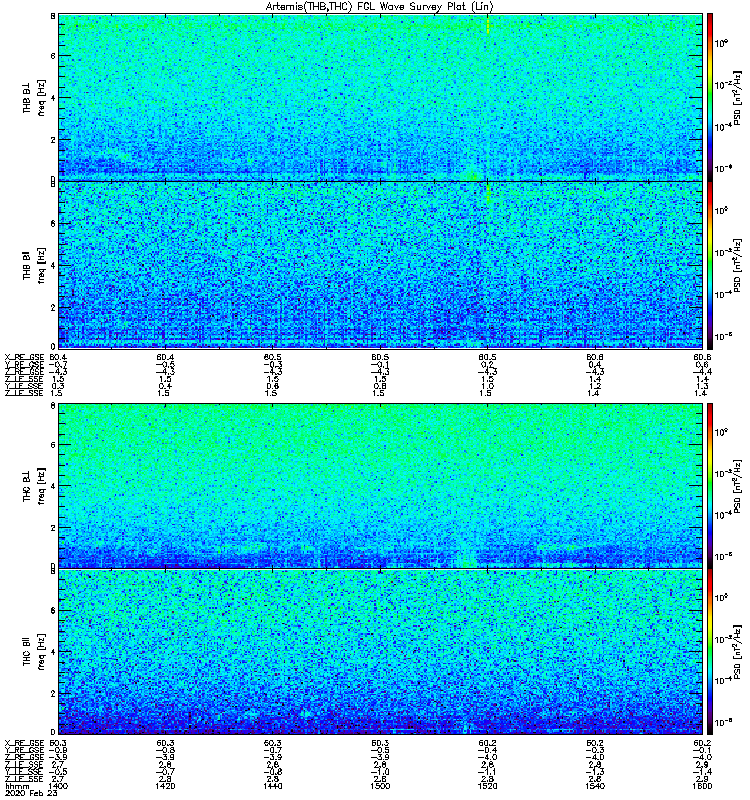The image size is (750, 800).
Task: Select the 'THC B∥ freq [Hz]' axis label
Action: click(x=34, y=652)
